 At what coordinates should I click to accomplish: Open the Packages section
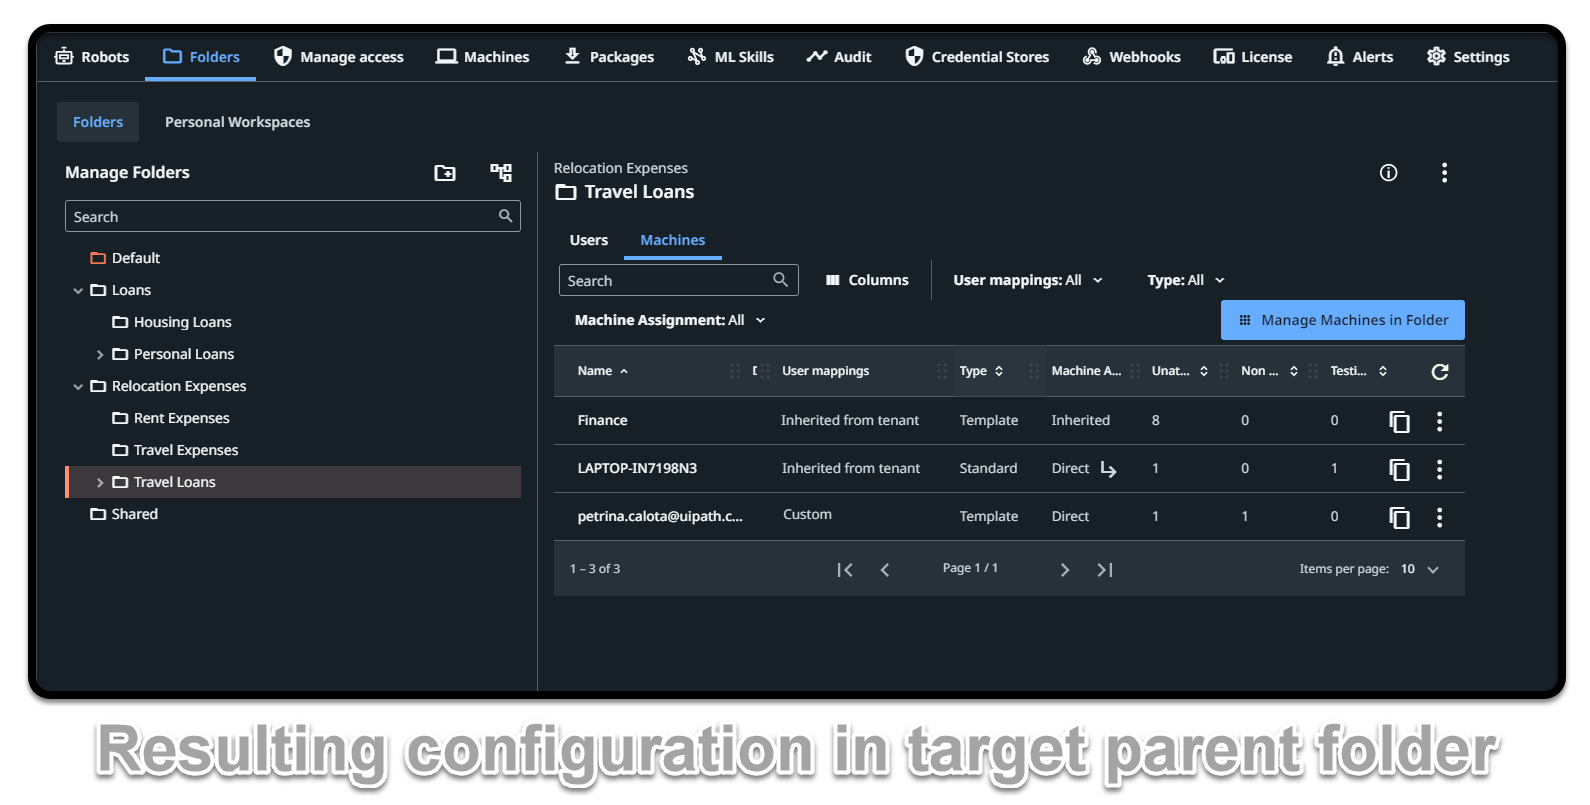coord(608,57)
